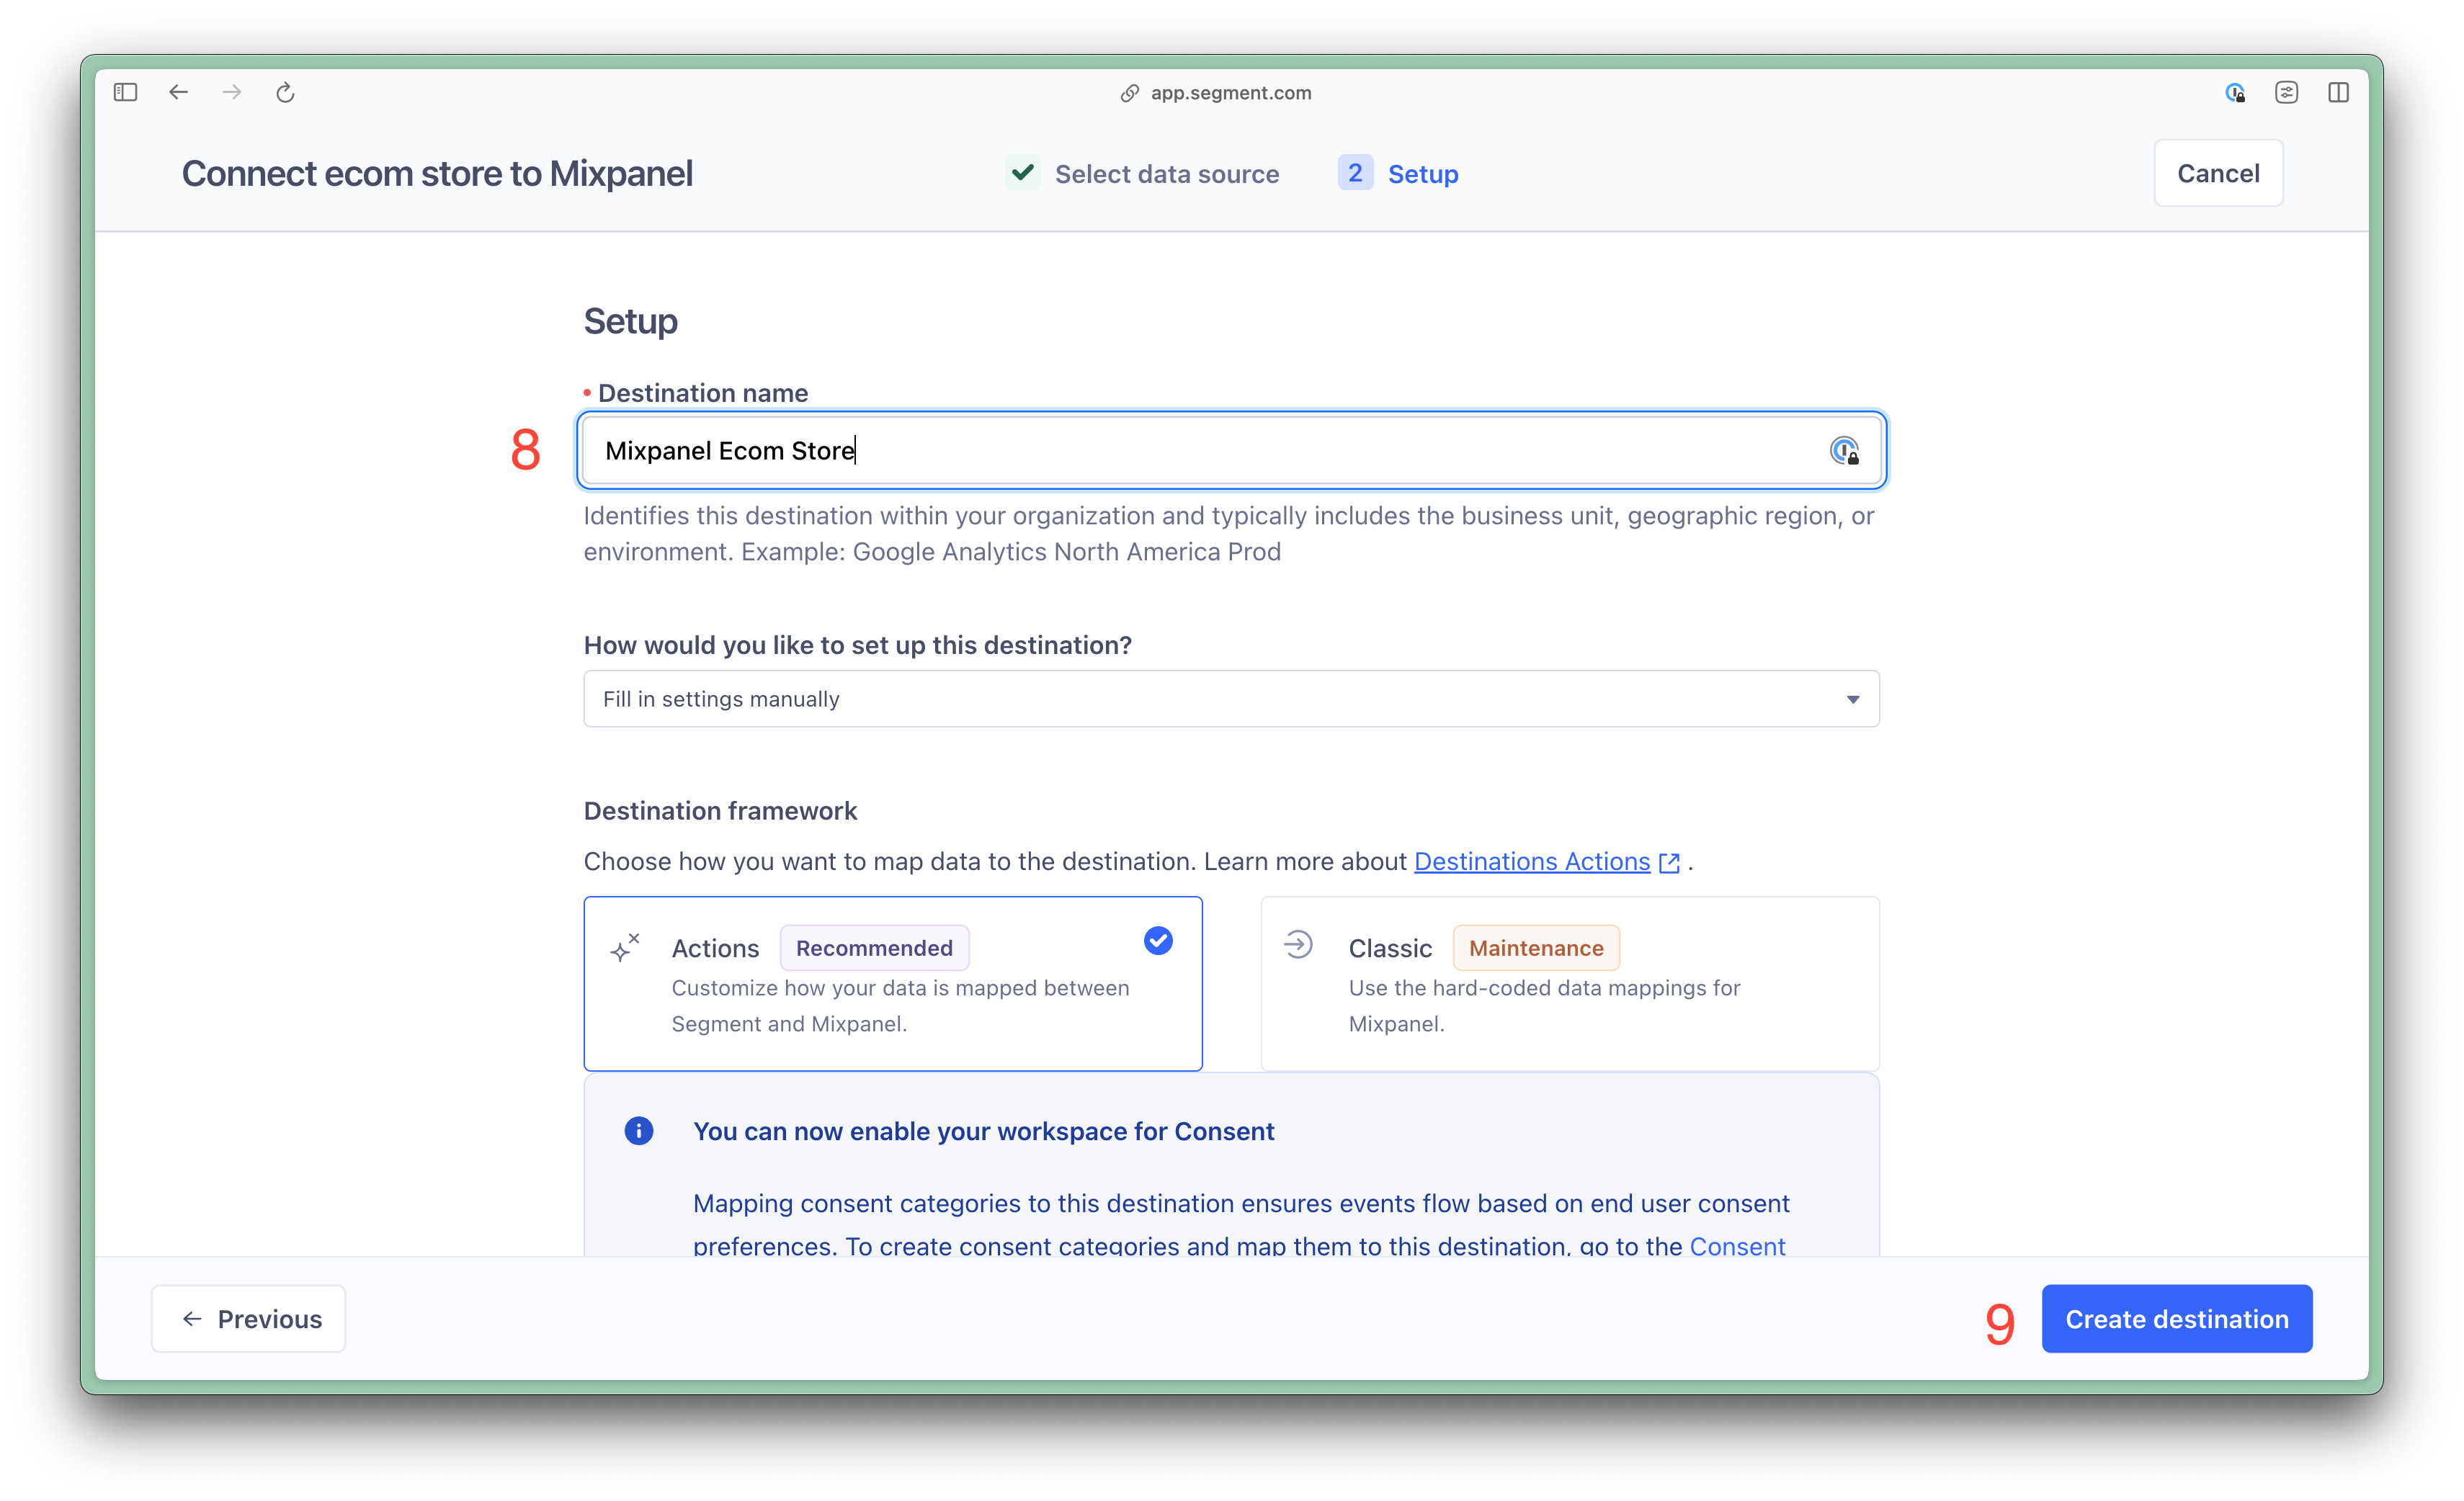Open the Destinations Actions link
Image resolution: width=2464 pixels, height=1501 pixels.
[1531, 862]
